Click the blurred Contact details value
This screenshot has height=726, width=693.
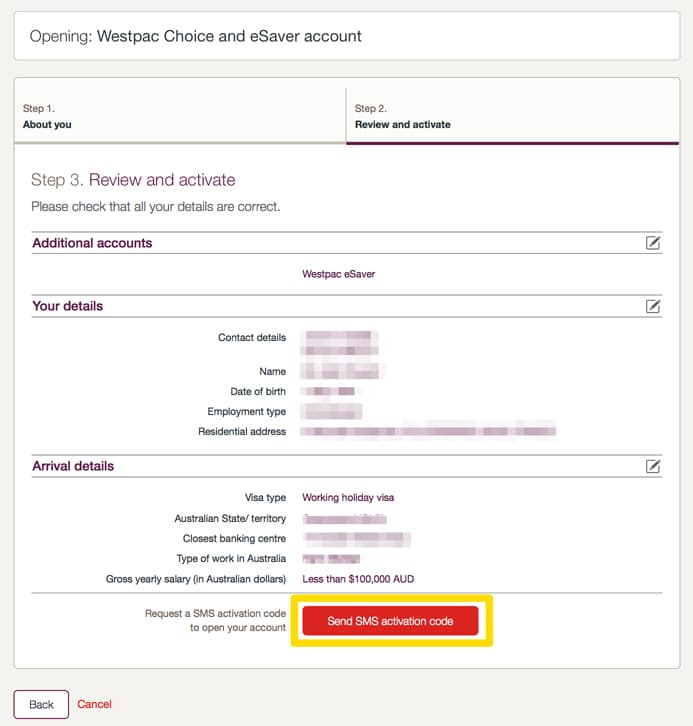(x=340, y=343)
